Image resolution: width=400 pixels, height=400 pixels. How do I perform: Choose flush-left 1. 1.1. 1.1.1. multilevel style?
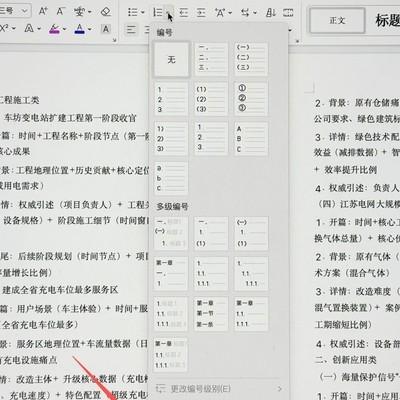[211, 274]
